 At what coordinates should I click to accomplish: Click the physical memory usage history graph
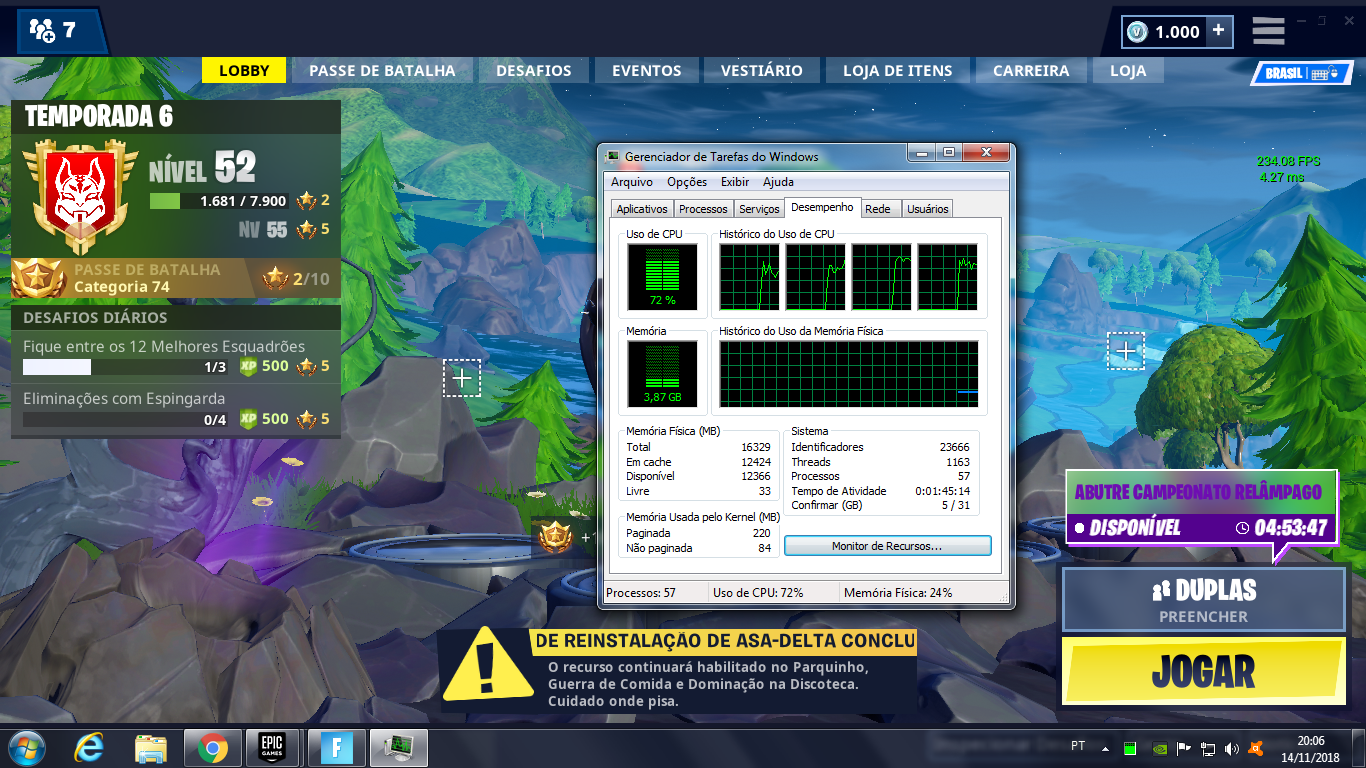coord(849,374)
